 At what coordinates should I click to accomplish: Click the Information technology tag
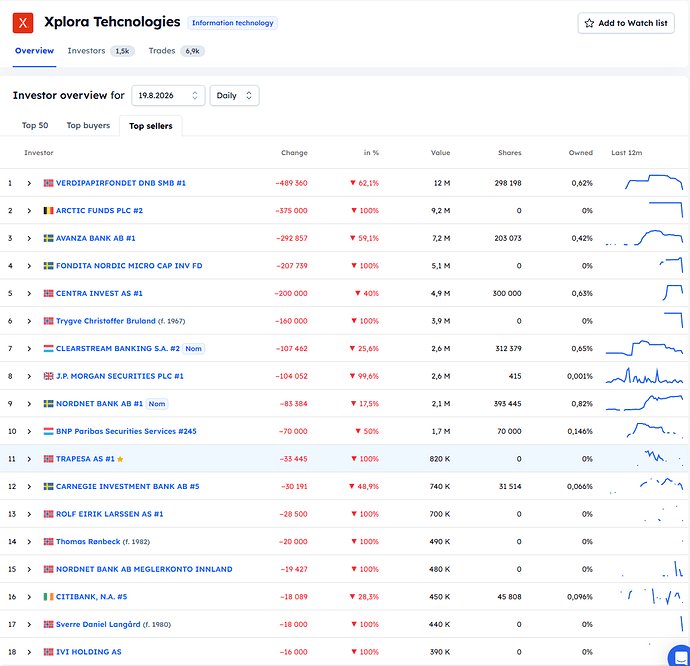[232, 23]
